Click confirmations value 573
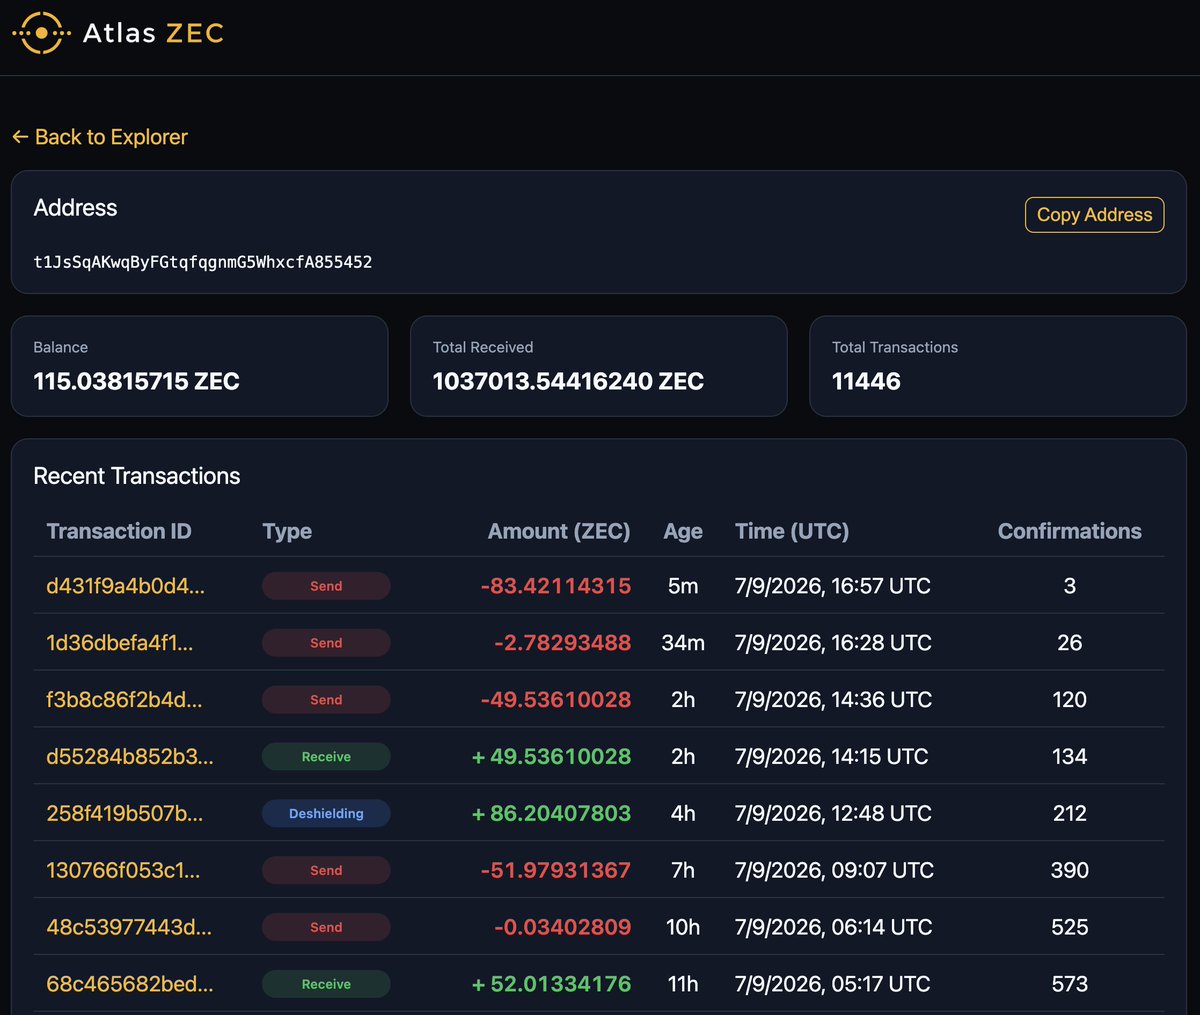This screenshot has width=1200, height=1015. (x=1069, y=985)
